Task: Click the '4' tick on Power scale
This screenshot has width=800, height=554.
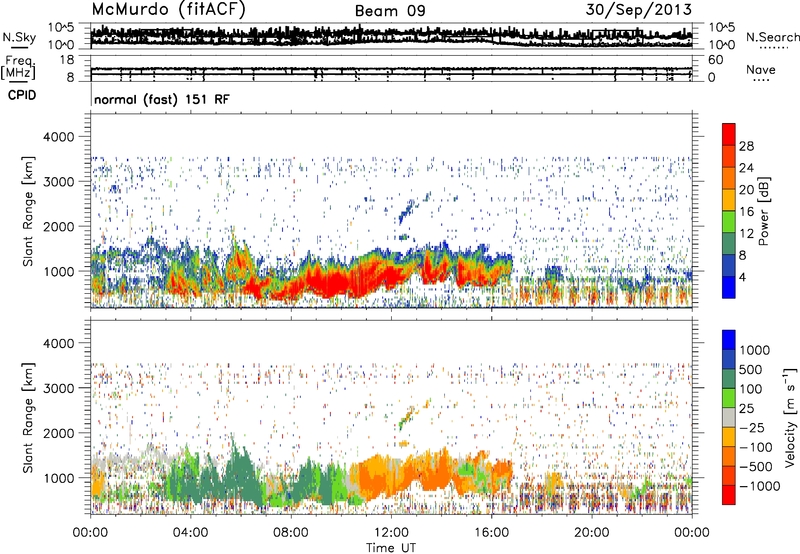Action: coord(742,278)
